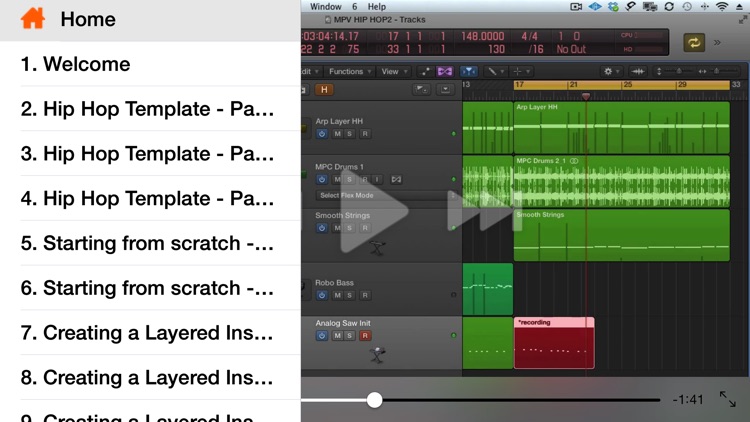Image resolution: width=750 pixels, height=422 pixels.
Task: Solo the Analog Saw Init track
Action: point(349,336)
